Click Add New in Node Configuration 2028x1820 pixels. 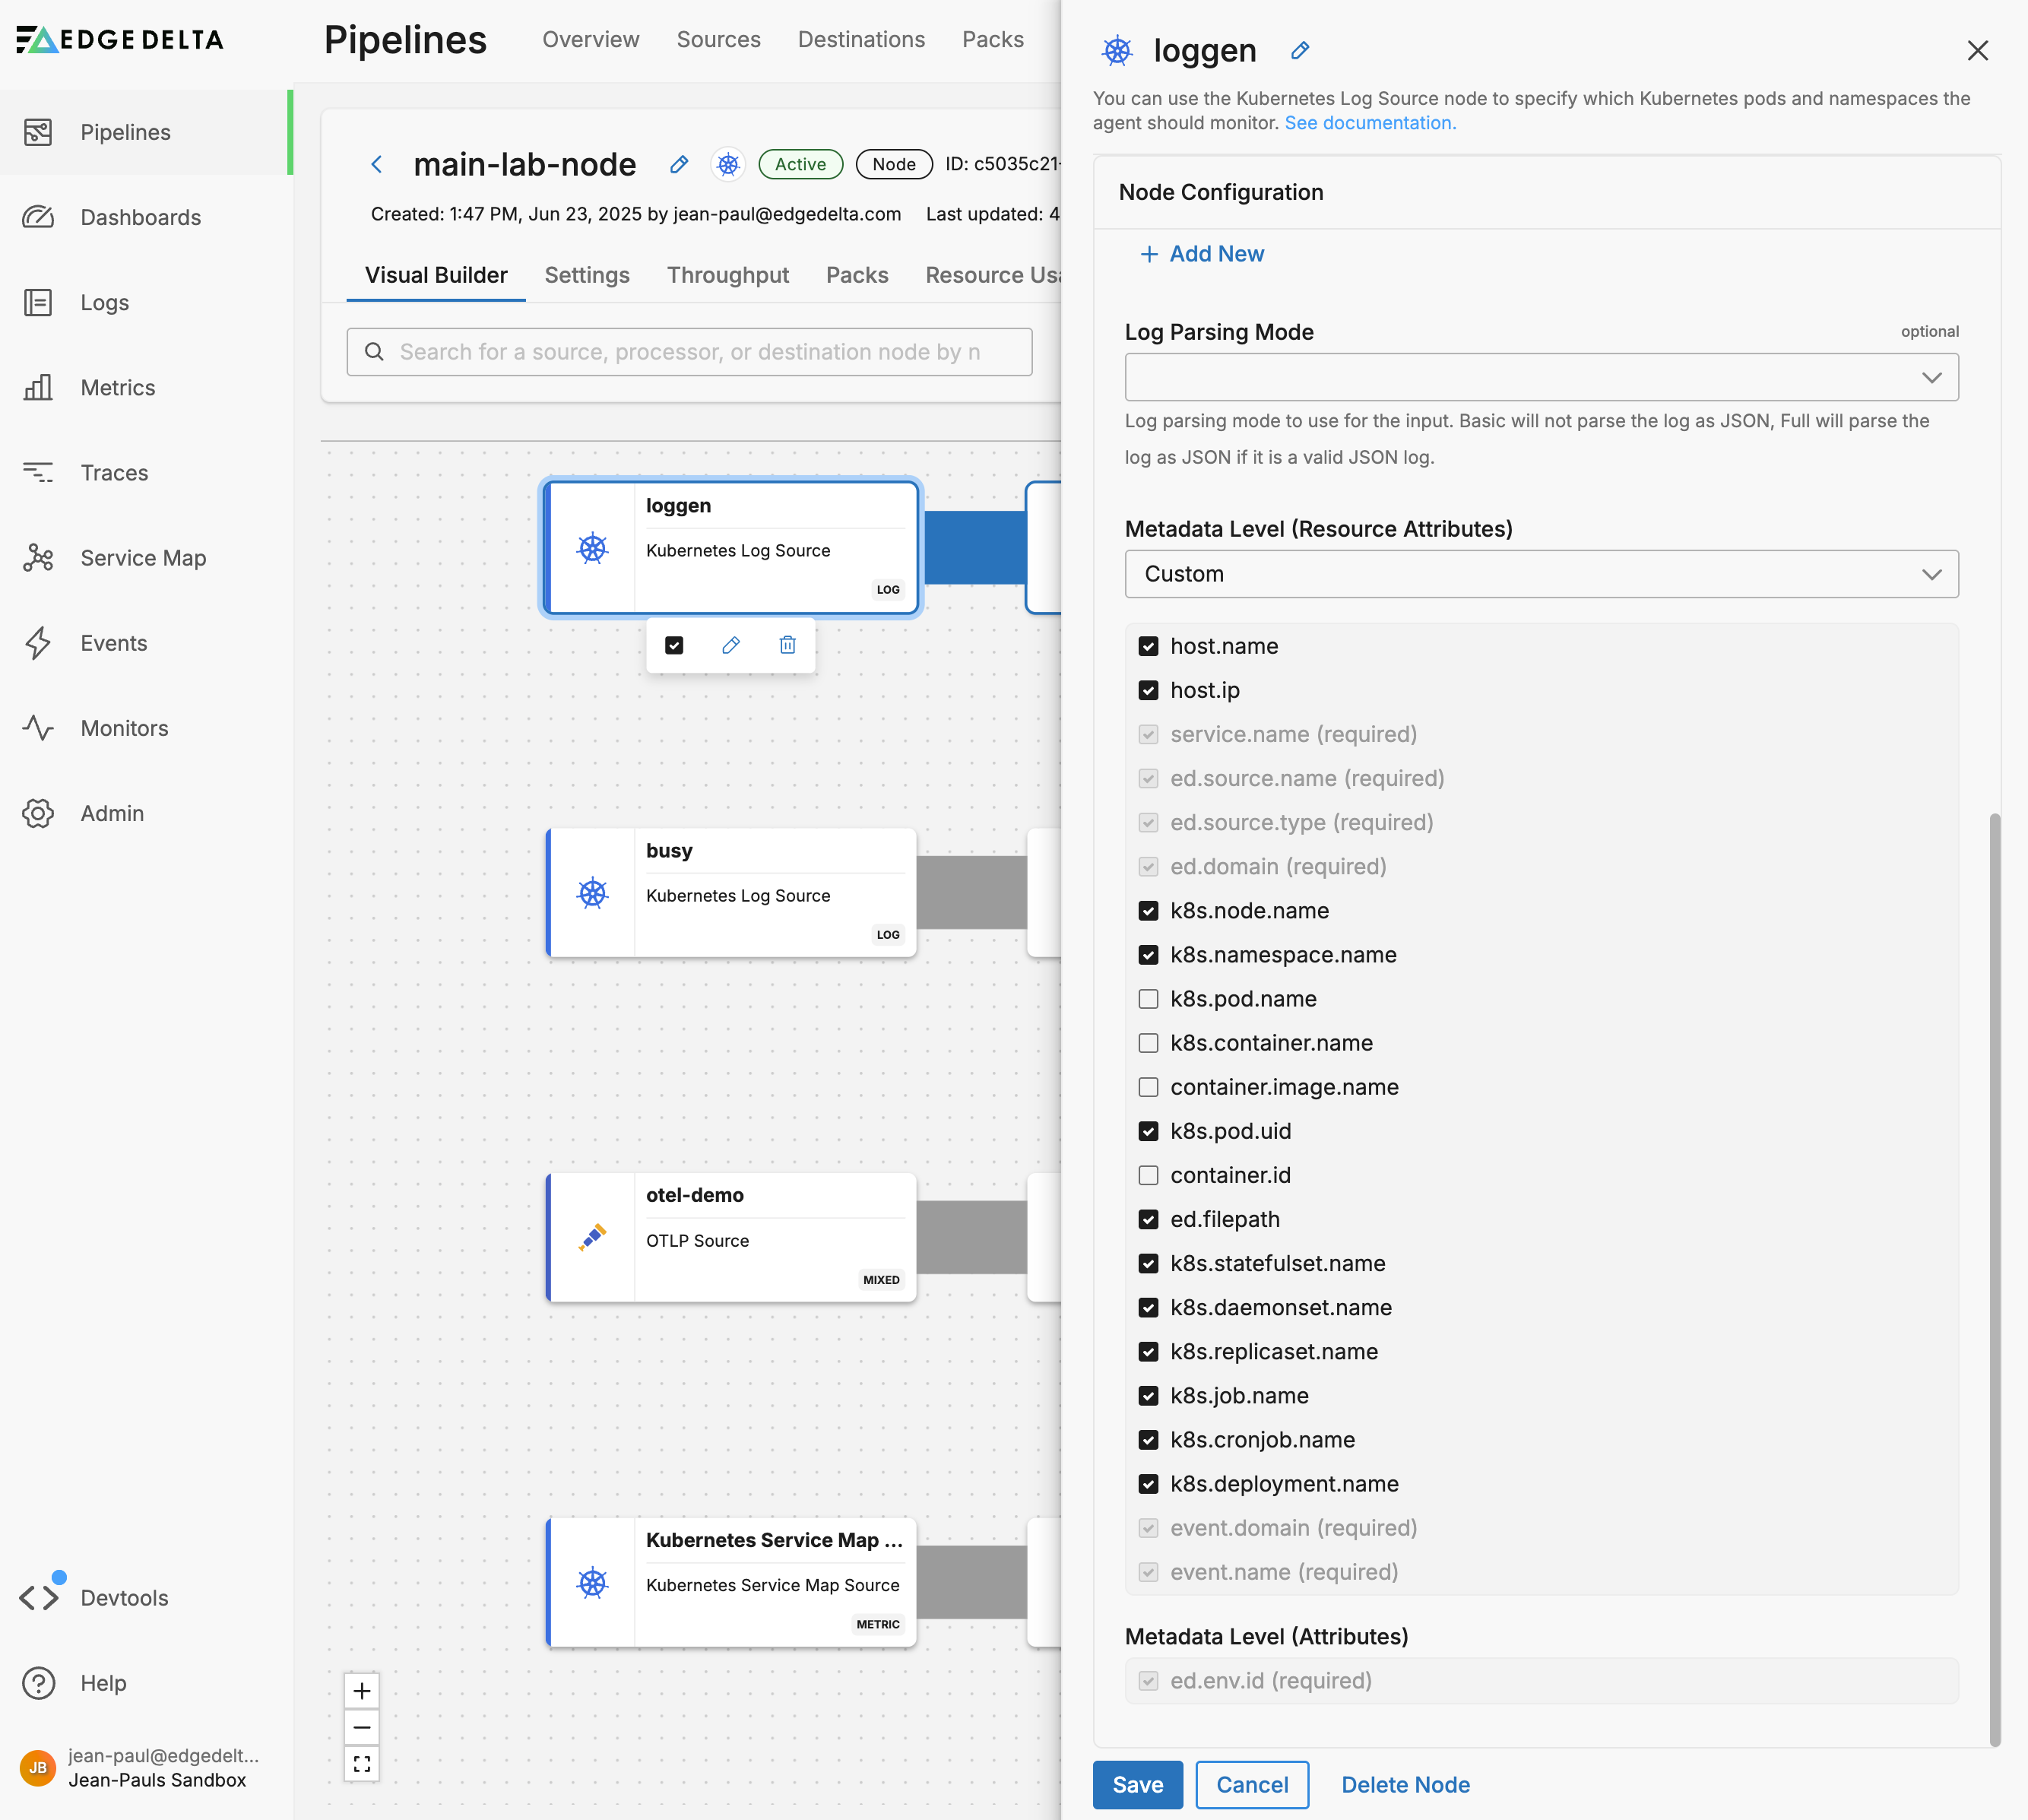[1202, 254]
